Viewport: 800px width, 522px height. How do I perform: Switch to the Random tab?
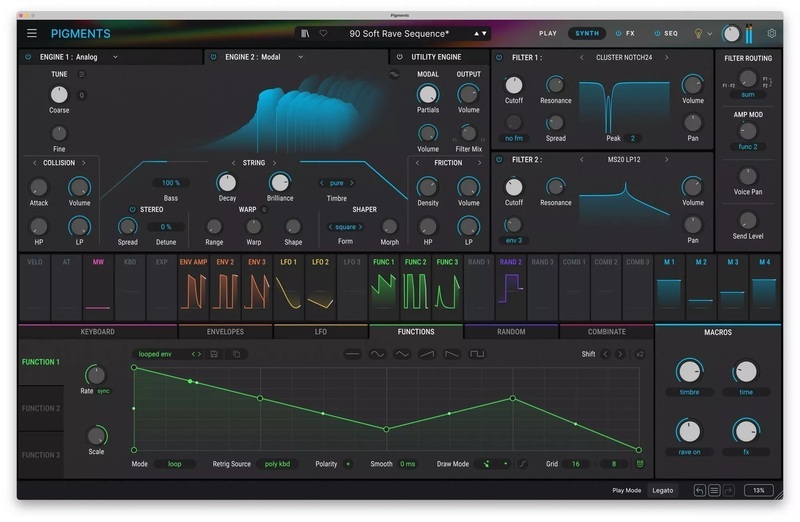pos(510,331)
